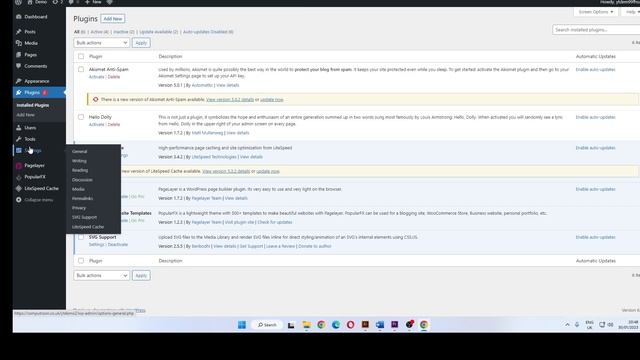Click the top Apply button
Viewport: 640px width, 360px height.
point(141,43)
